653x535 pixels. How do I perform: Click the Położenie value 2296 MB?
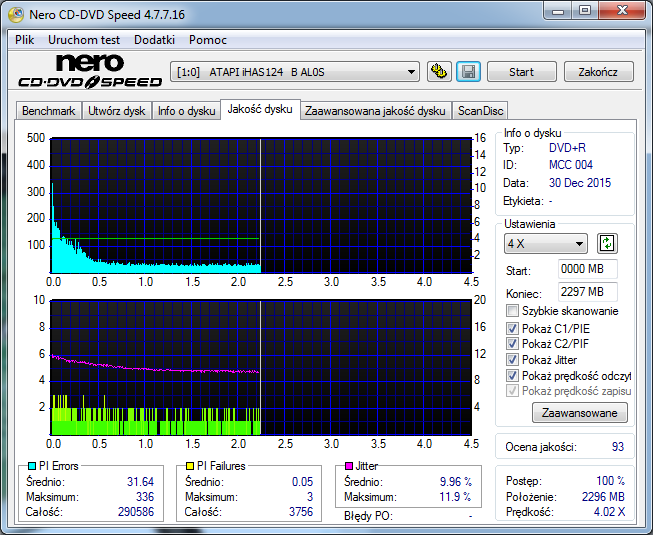pyautogui.click(x=603, y=497)
